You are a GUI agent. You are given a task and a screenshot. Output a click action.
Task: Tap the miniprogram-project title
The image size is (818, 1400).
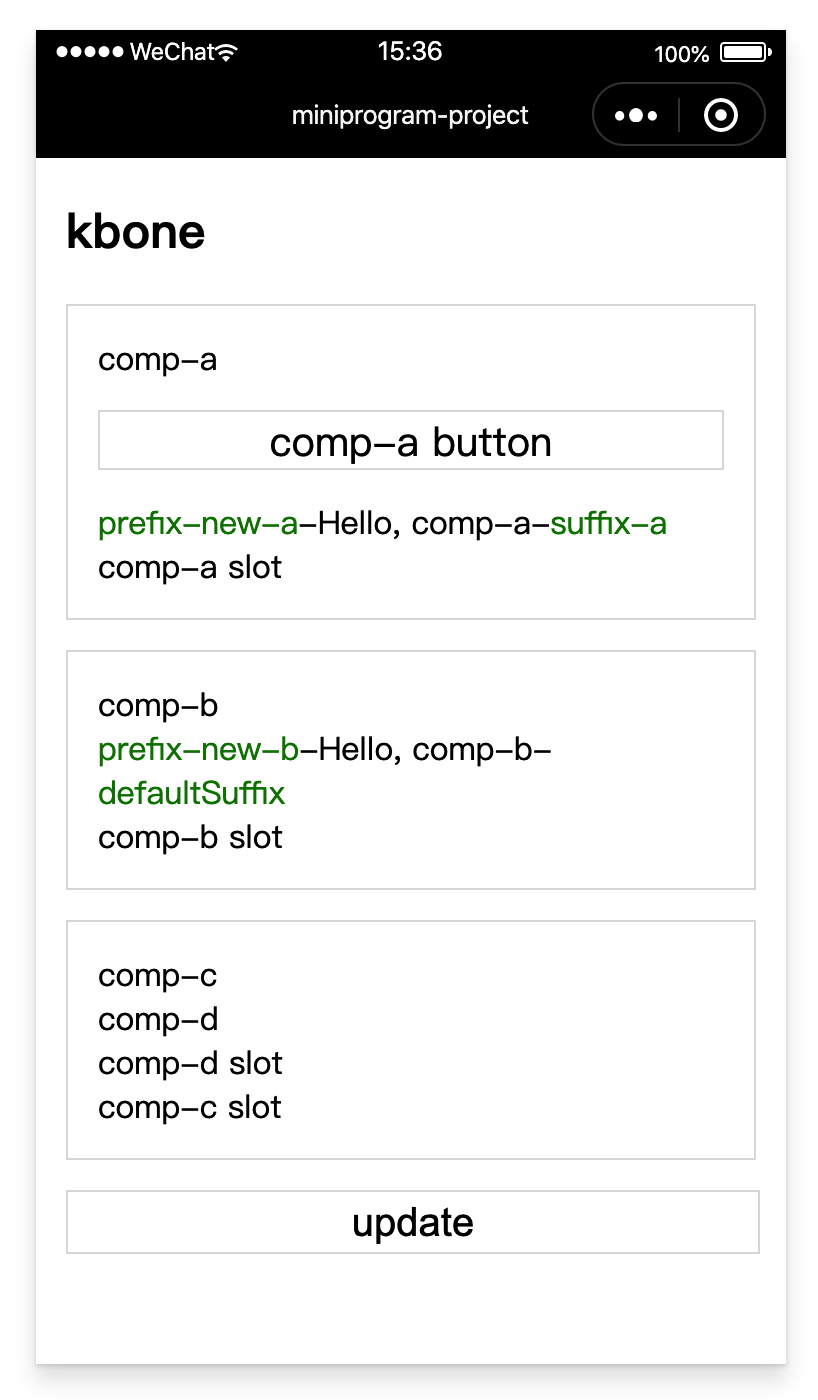(x=410, y=116)
